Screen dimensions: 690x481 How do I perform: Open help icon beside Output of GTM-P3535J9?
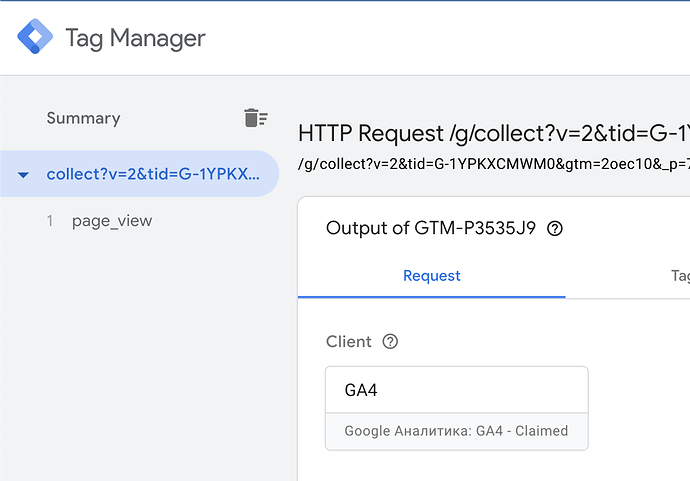(x=554, y=228)
